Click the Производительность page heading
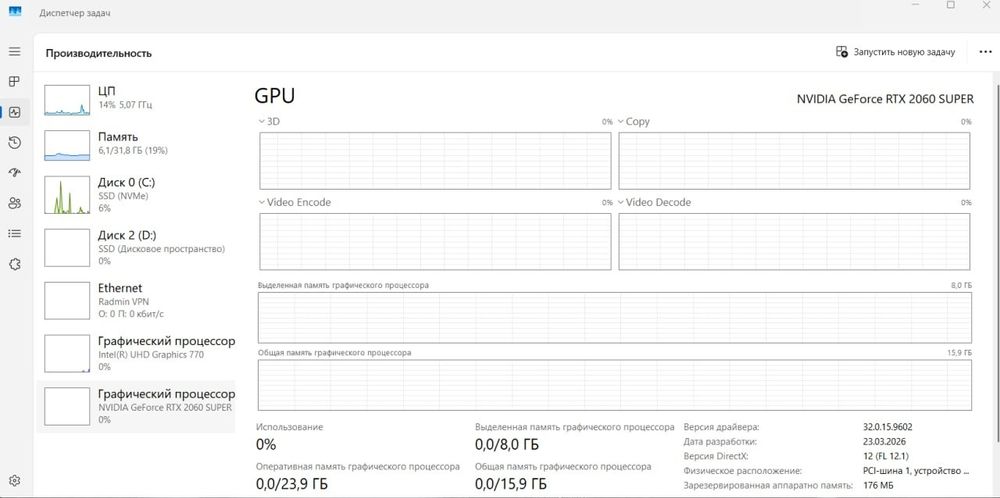Image resolution: width=1000 pixels, height=498 pixels. (98, 53)
